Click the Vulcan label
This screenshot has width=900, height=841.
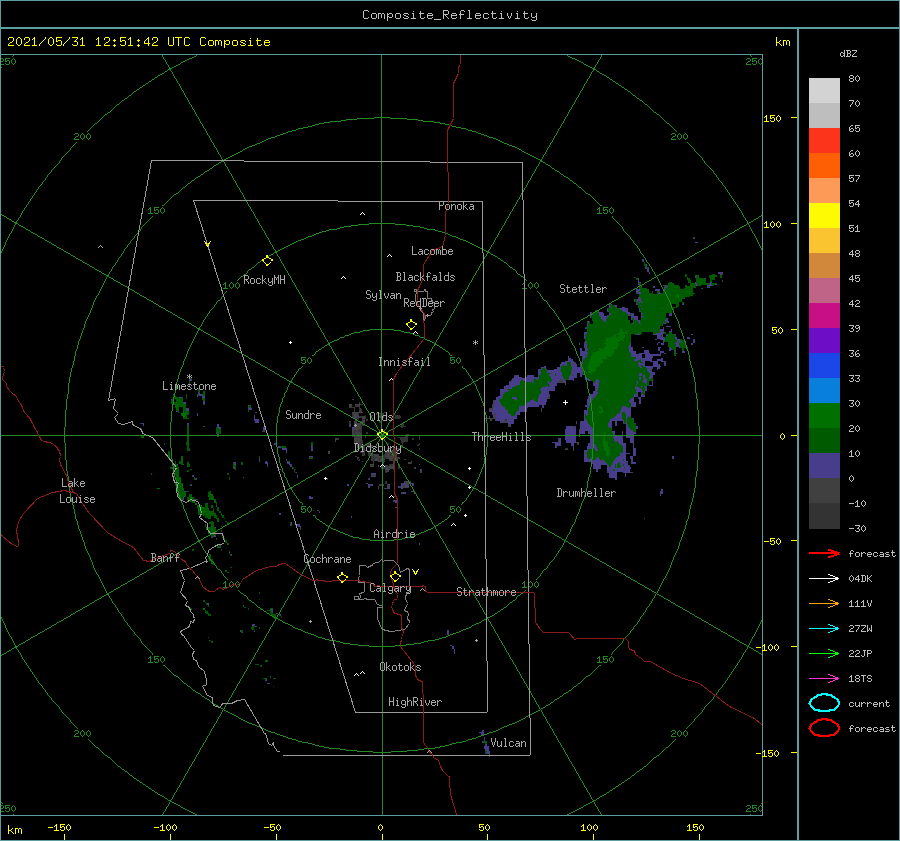click(x=509, y=743)
